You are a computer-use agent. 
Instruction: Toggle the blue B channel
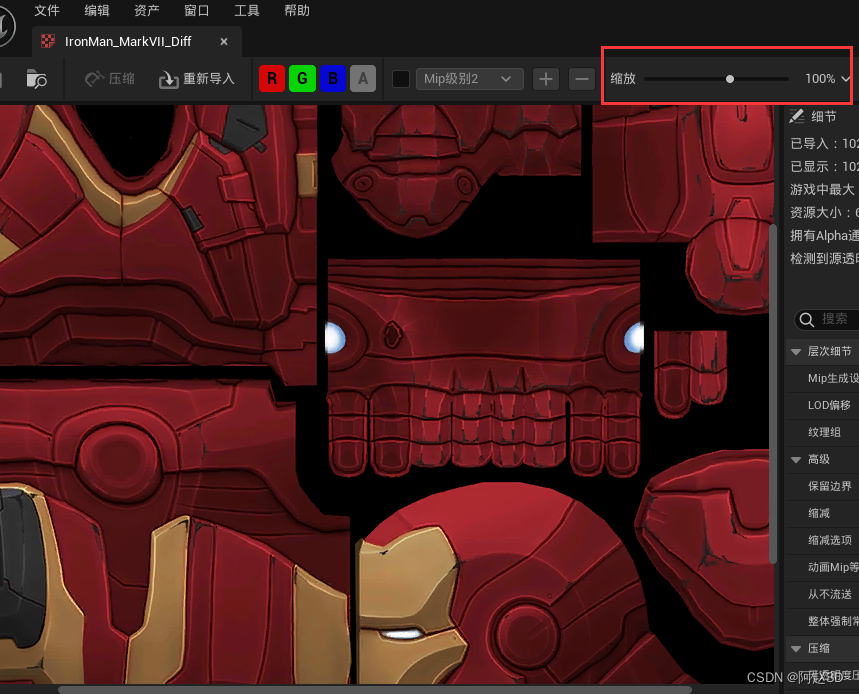point(333,79)
